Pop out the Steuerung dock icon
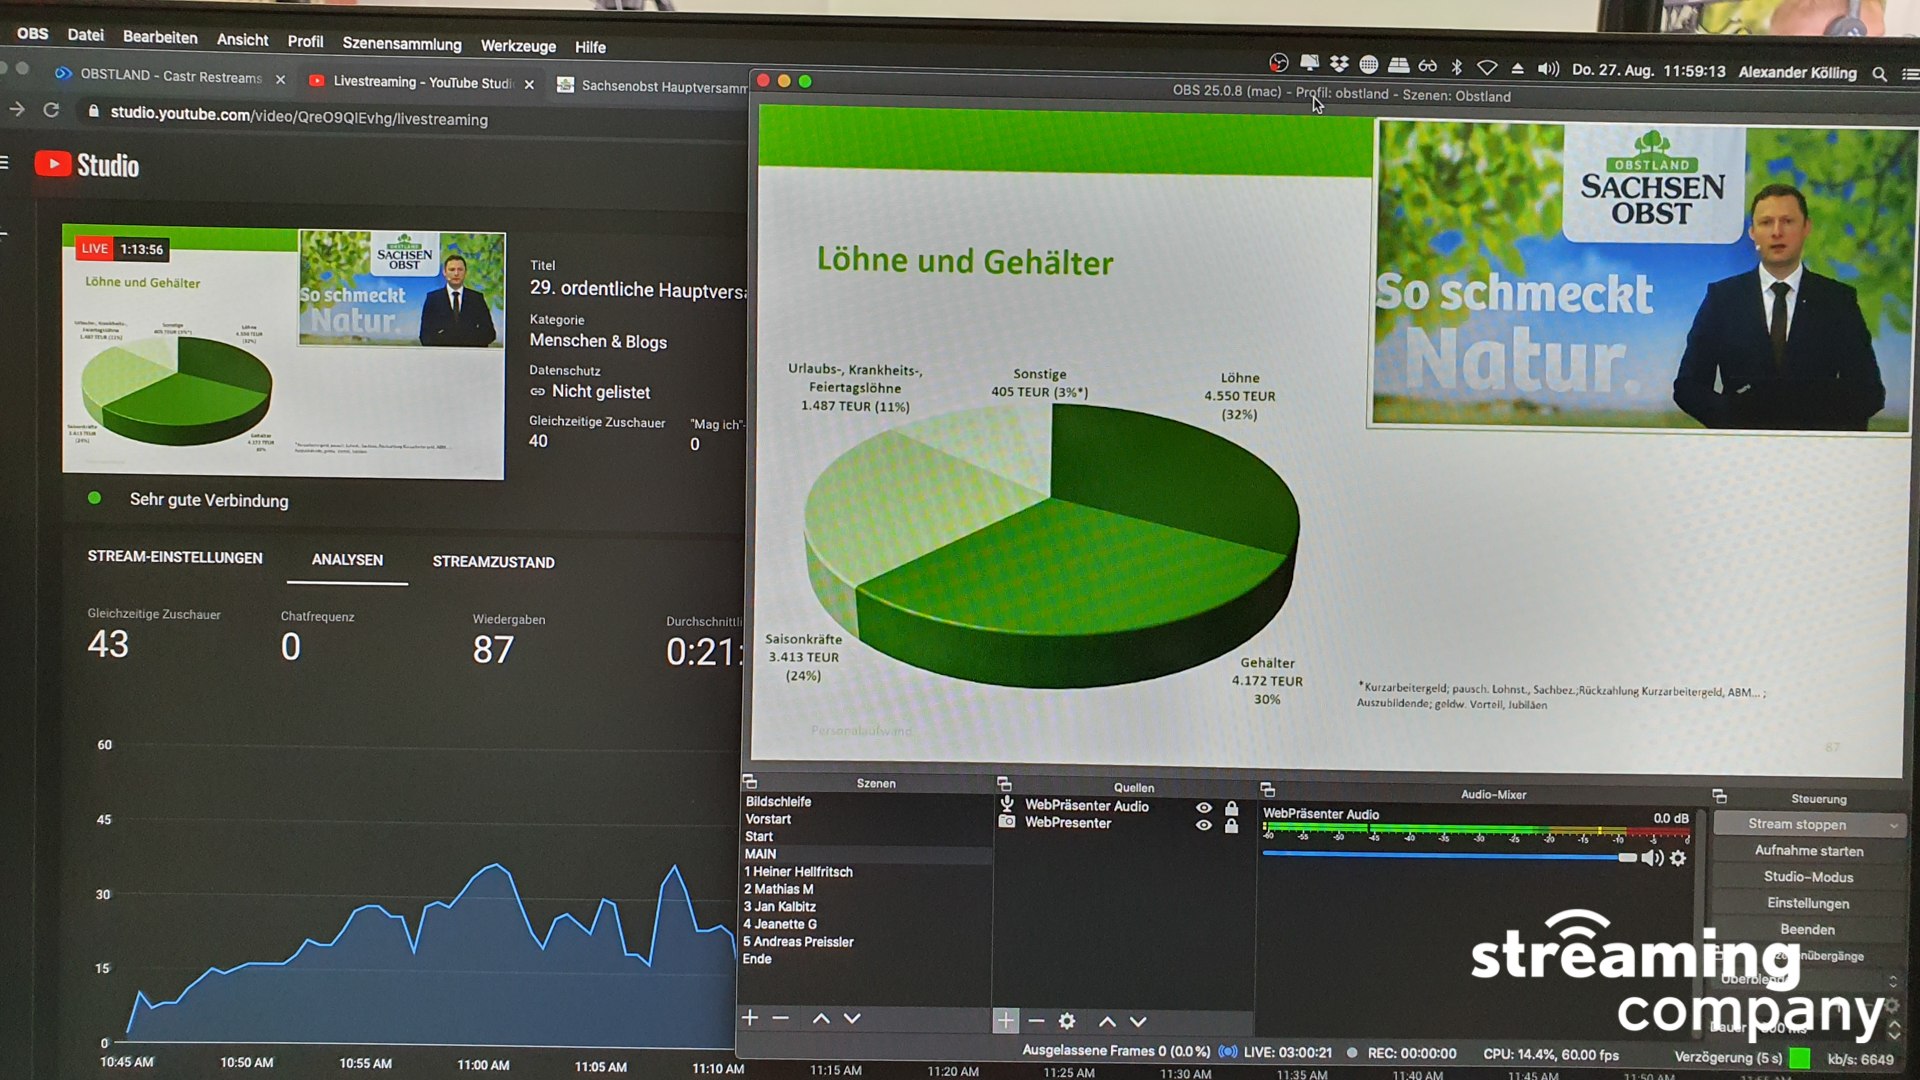The width and height of the screenshot is (1920, 1080). 1719,797
